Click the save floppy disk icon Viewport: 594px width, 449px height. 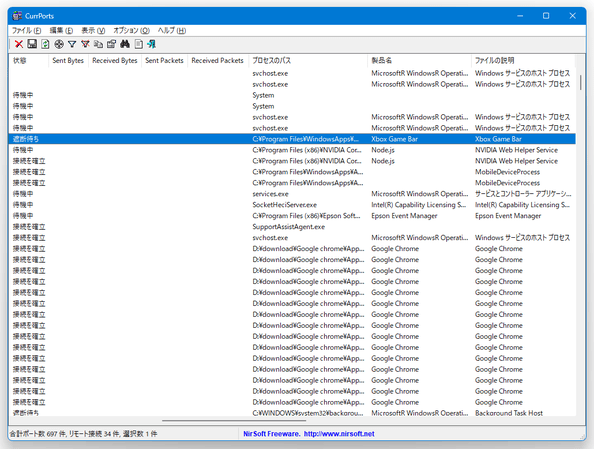click(x=32, y=44)
